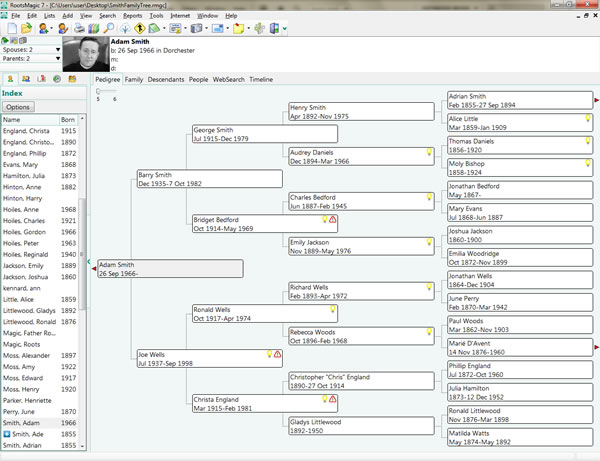600x461 pixels.
Task: Open a file with the folder icon
Action: pyautogui.click(x=26, y=28)
